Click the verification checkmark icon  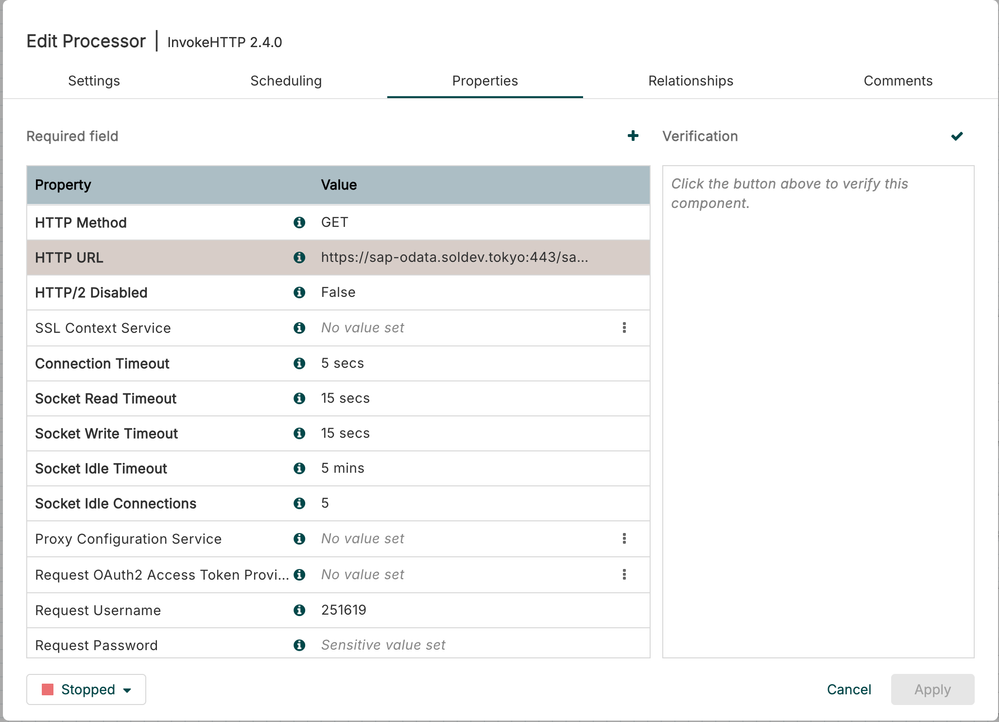click(957, 136)
